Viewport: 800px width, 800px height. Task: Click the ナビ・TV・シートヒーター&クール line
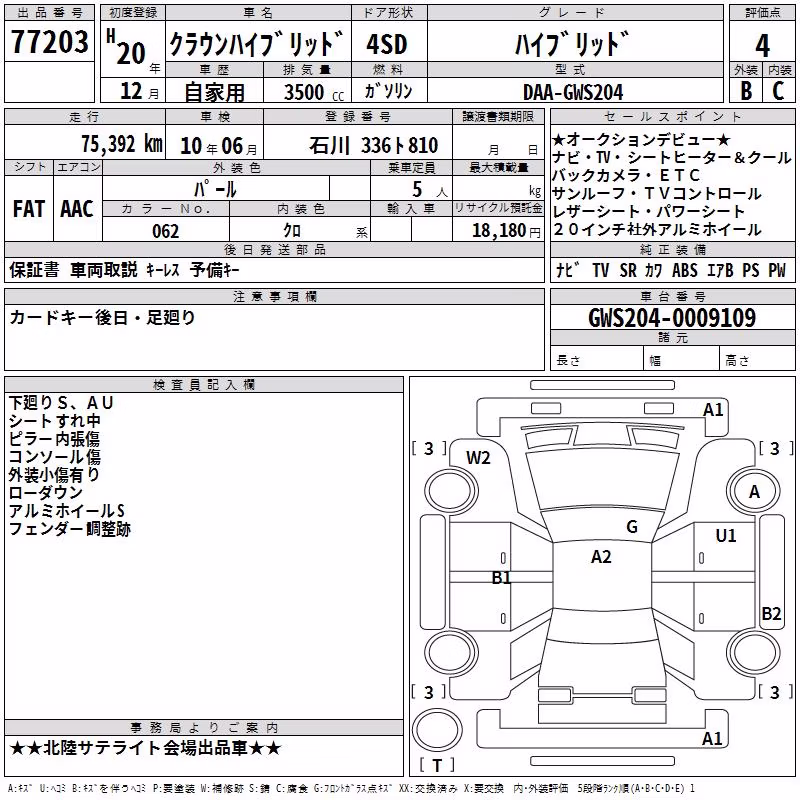[x=672, y=157]
